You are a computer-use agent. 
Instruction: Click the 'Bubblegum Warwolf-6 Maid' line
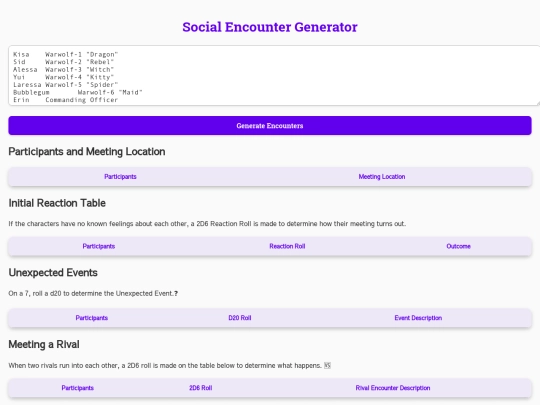(77, 92)
